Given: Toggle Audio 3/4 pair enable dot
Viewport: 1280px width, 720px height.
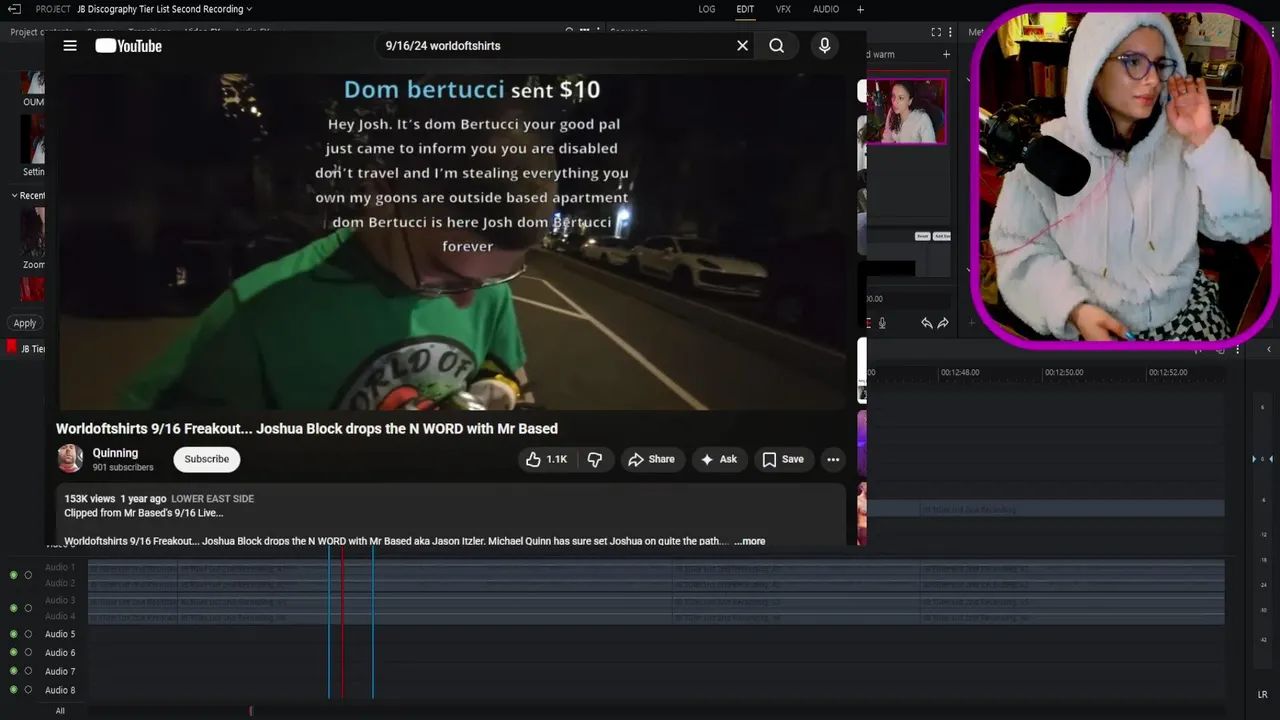Looking at the screenshot, I should pyautogui.click(x=14, y=608).
